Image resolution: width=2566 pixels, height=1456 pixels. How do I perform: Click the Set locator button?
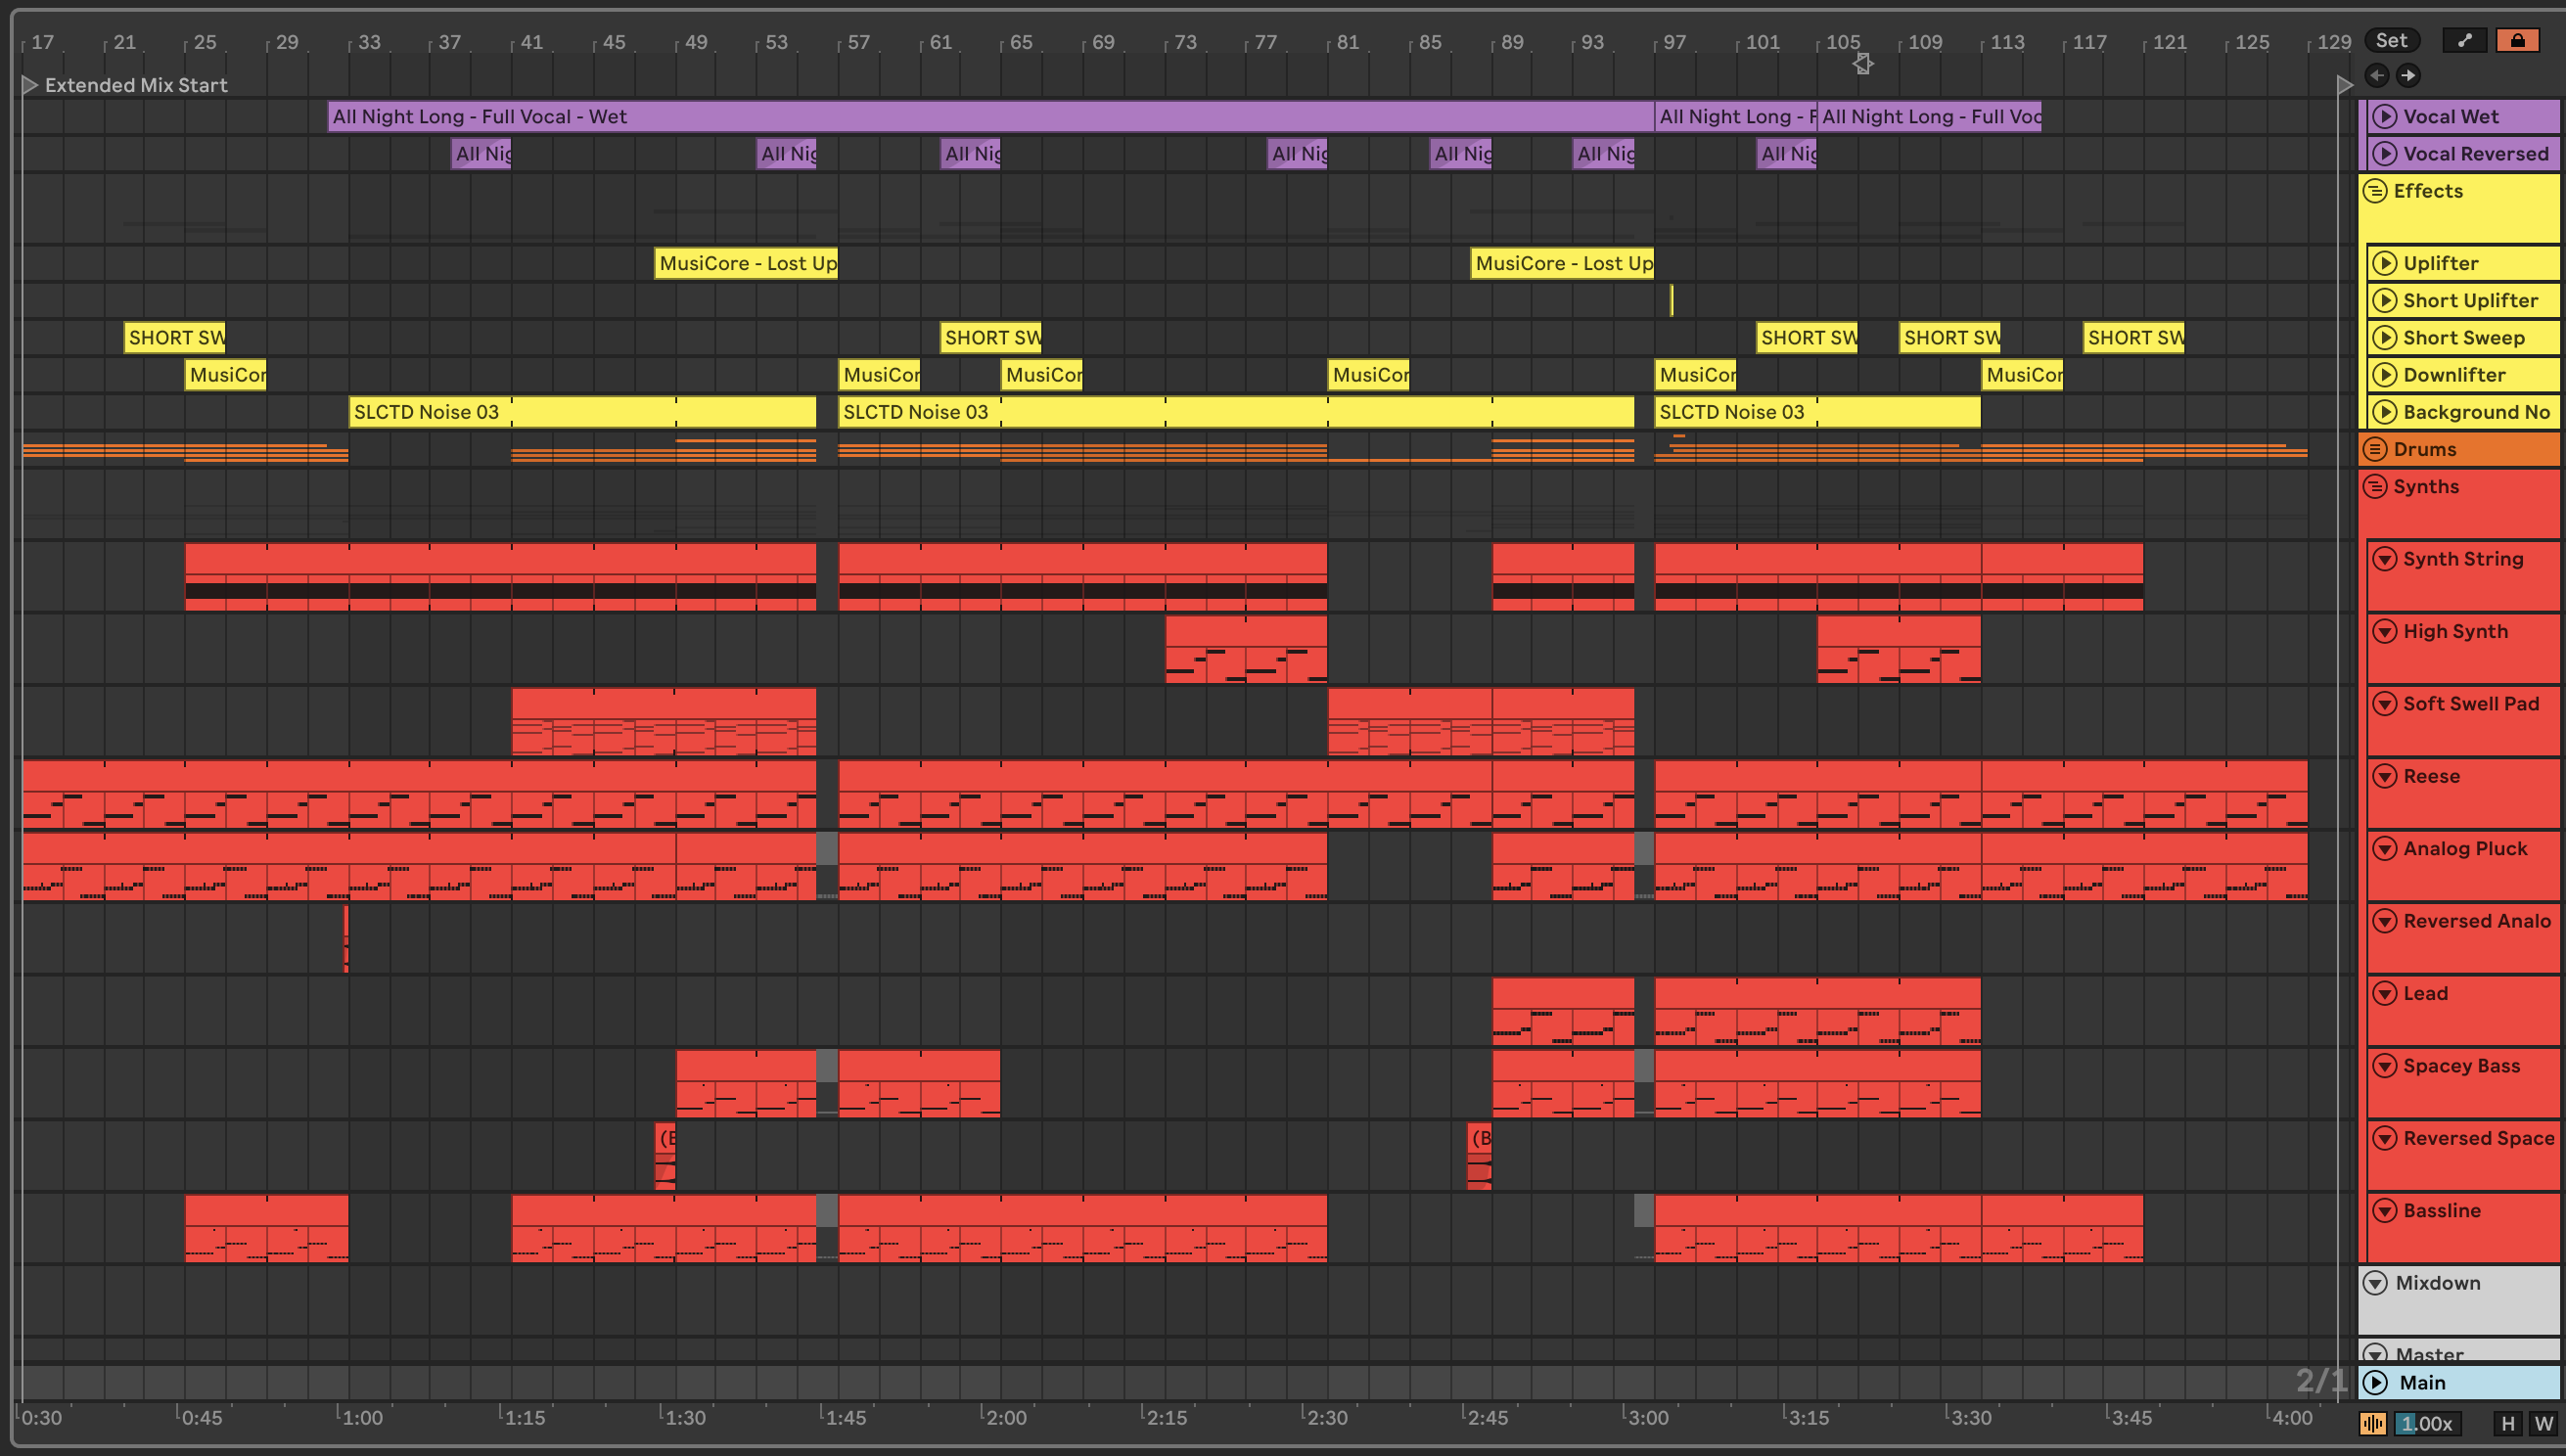pos(2391,40)
